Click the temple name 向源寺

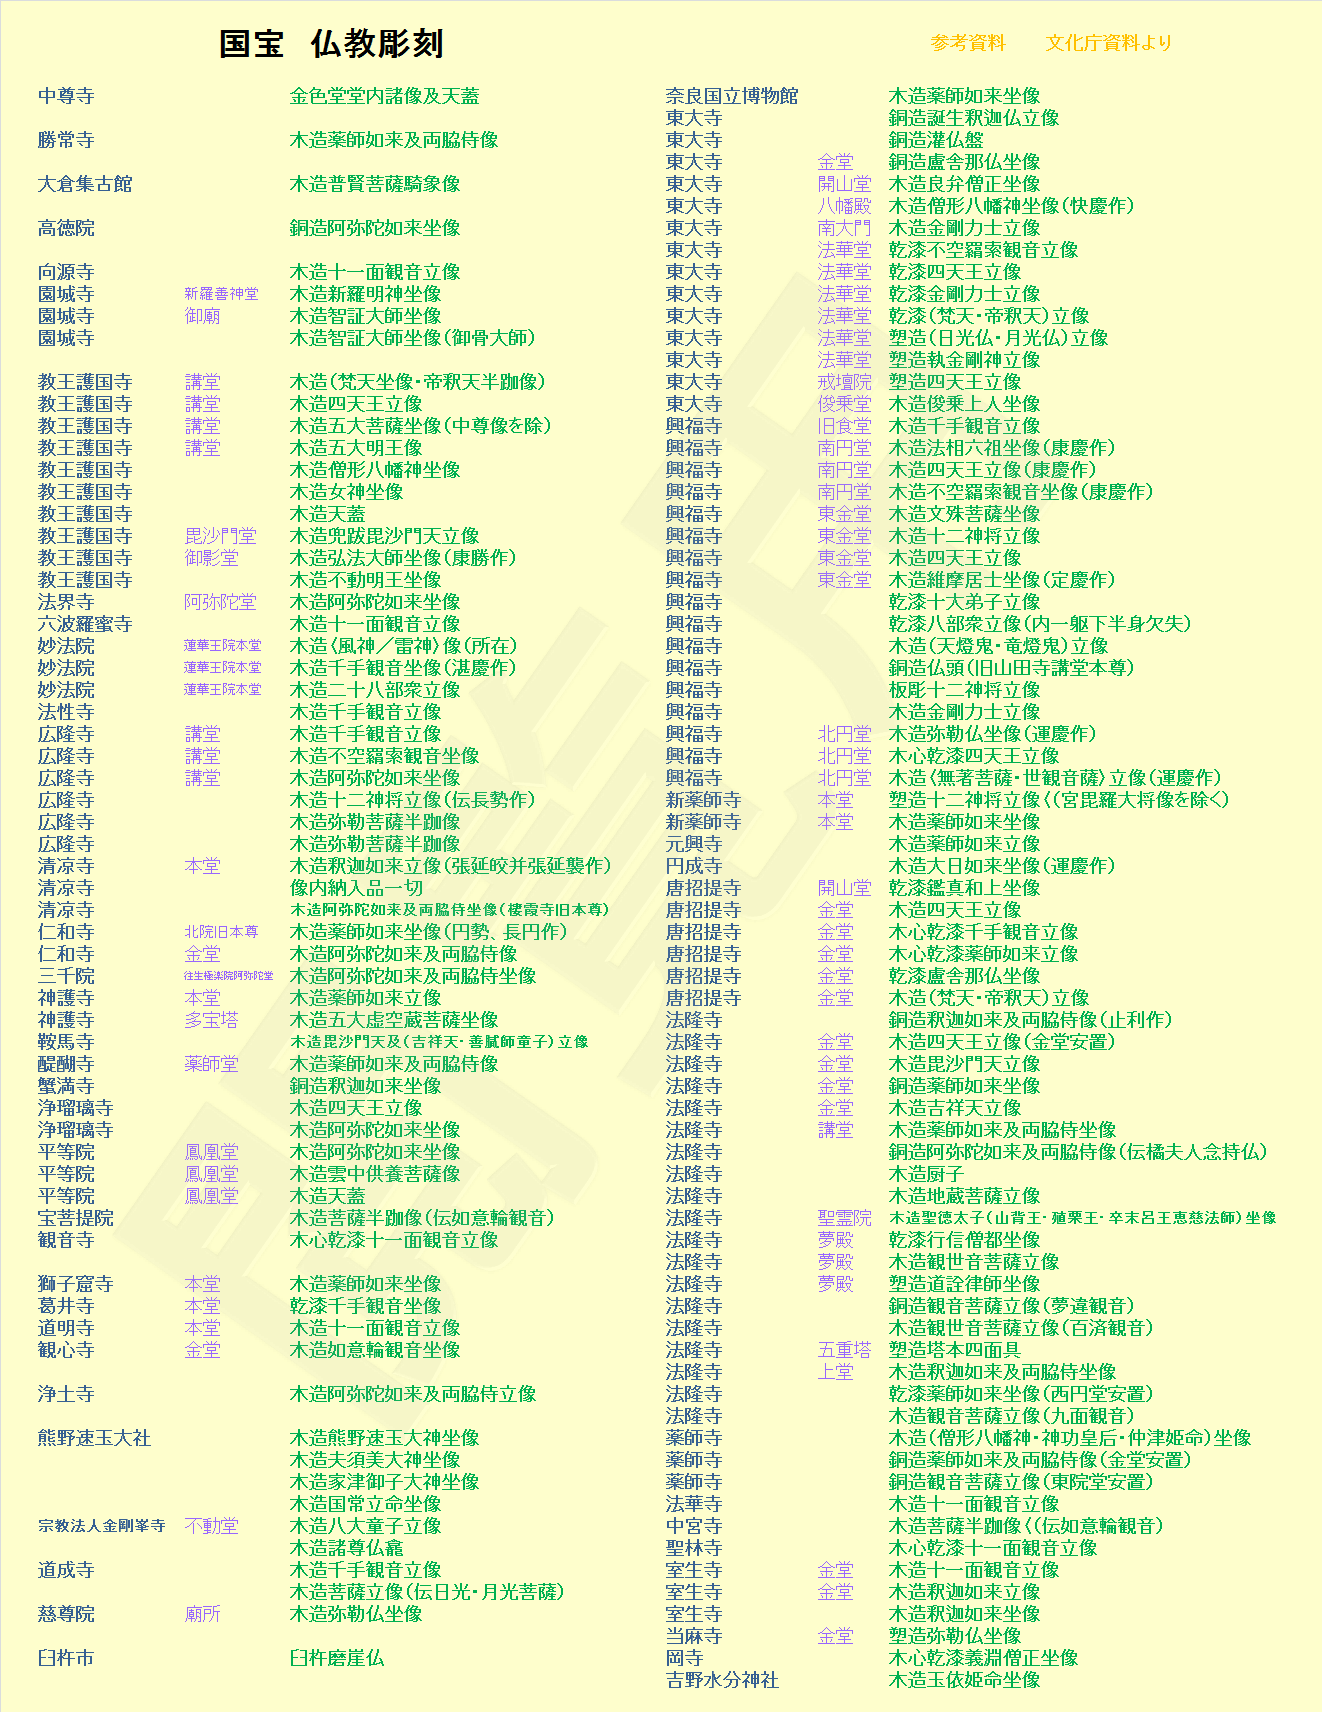coord(66,272)
